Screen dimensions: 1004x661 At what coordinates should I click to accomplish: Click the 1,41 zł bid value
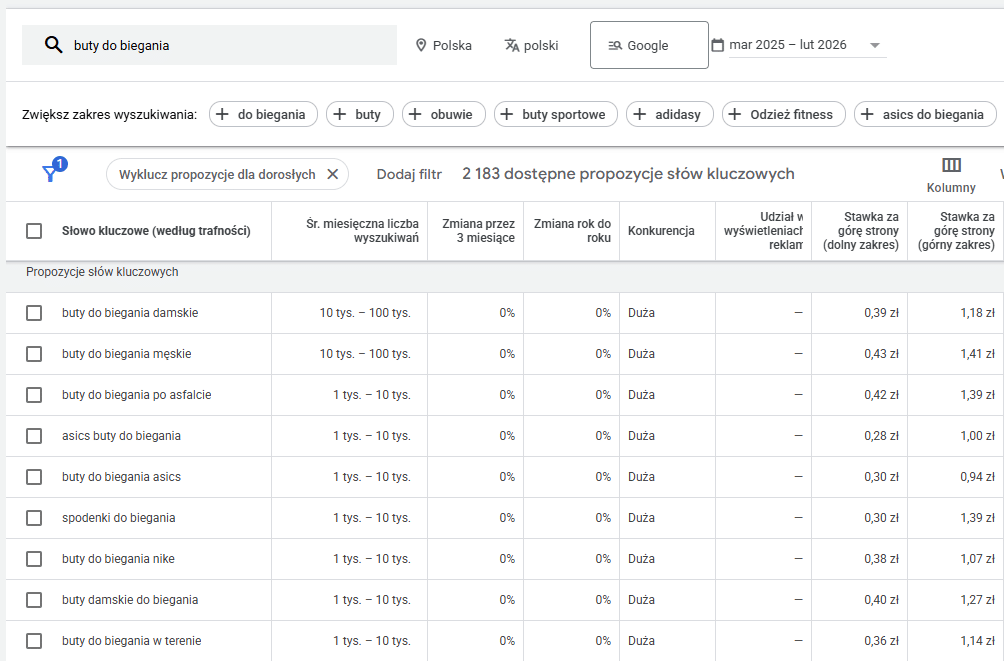(x=978, y=354)
